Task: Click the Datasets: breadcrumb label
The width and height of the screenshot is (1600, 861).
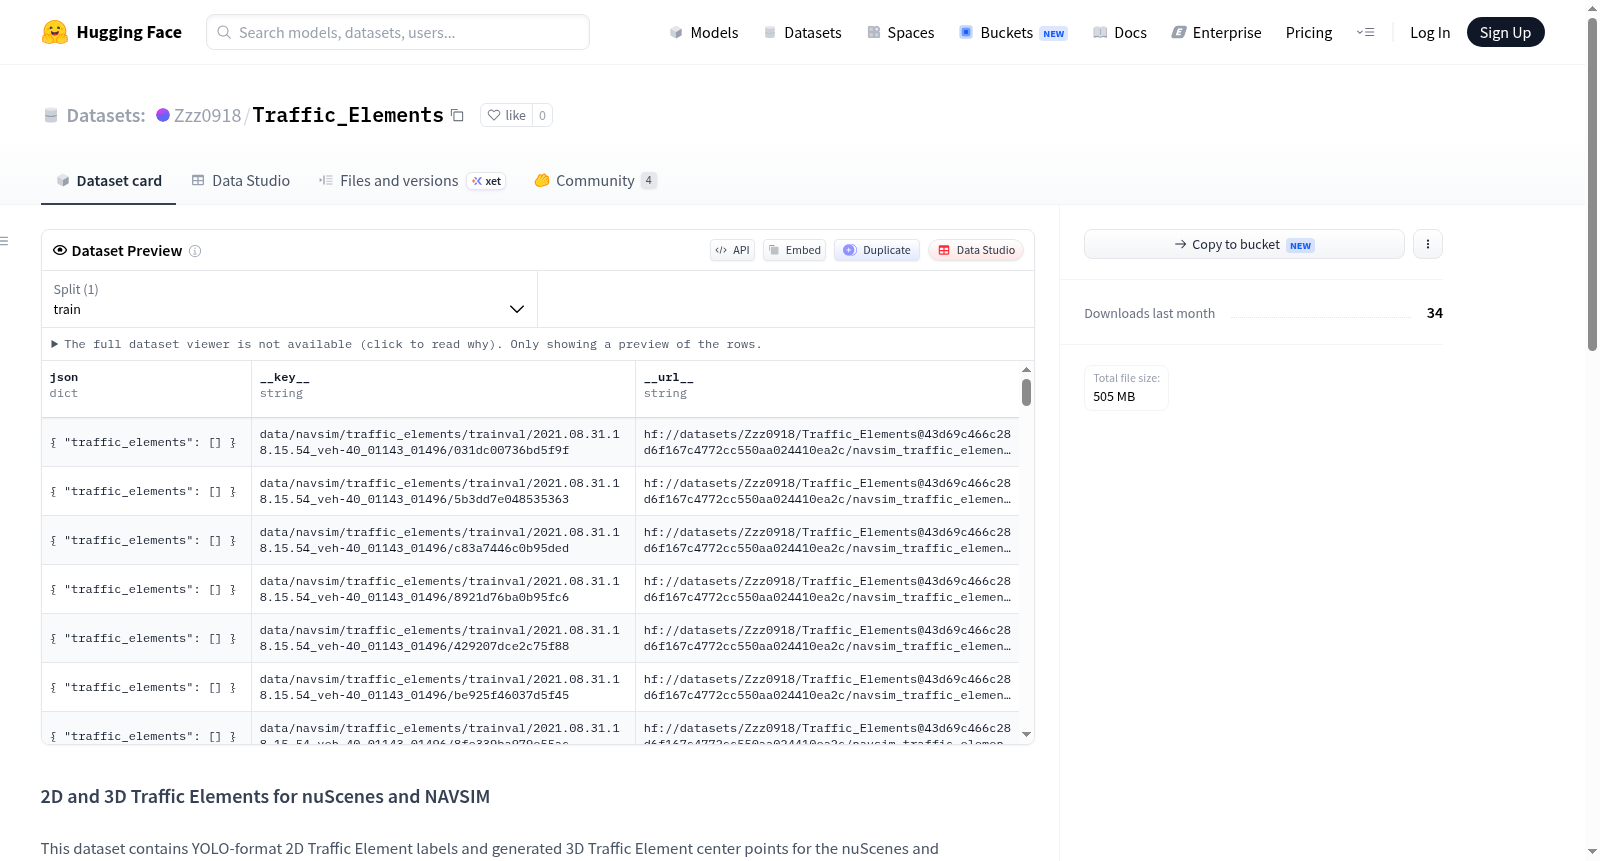Action: [106, 116]
